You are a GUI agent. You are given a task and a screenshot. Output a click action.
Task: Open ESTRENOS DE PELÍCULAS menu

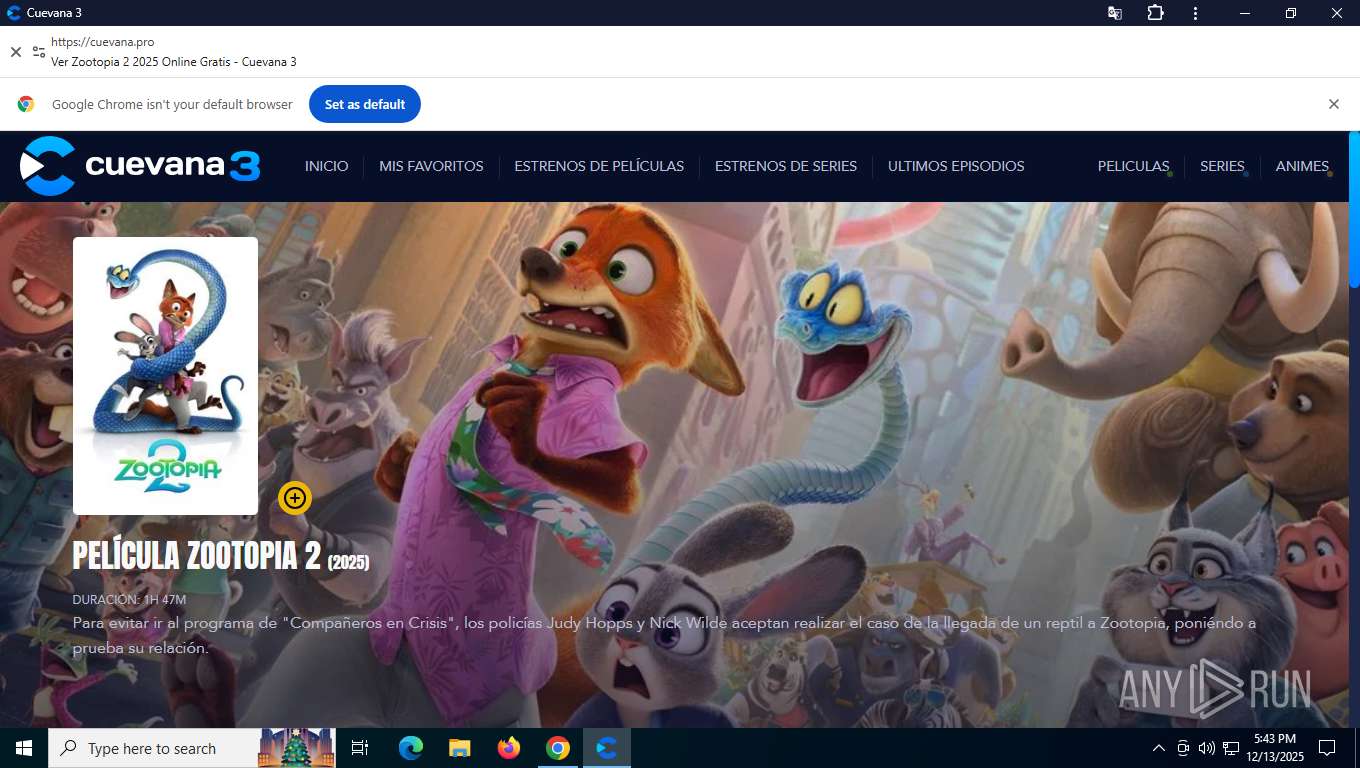click(x=599, y=166)
